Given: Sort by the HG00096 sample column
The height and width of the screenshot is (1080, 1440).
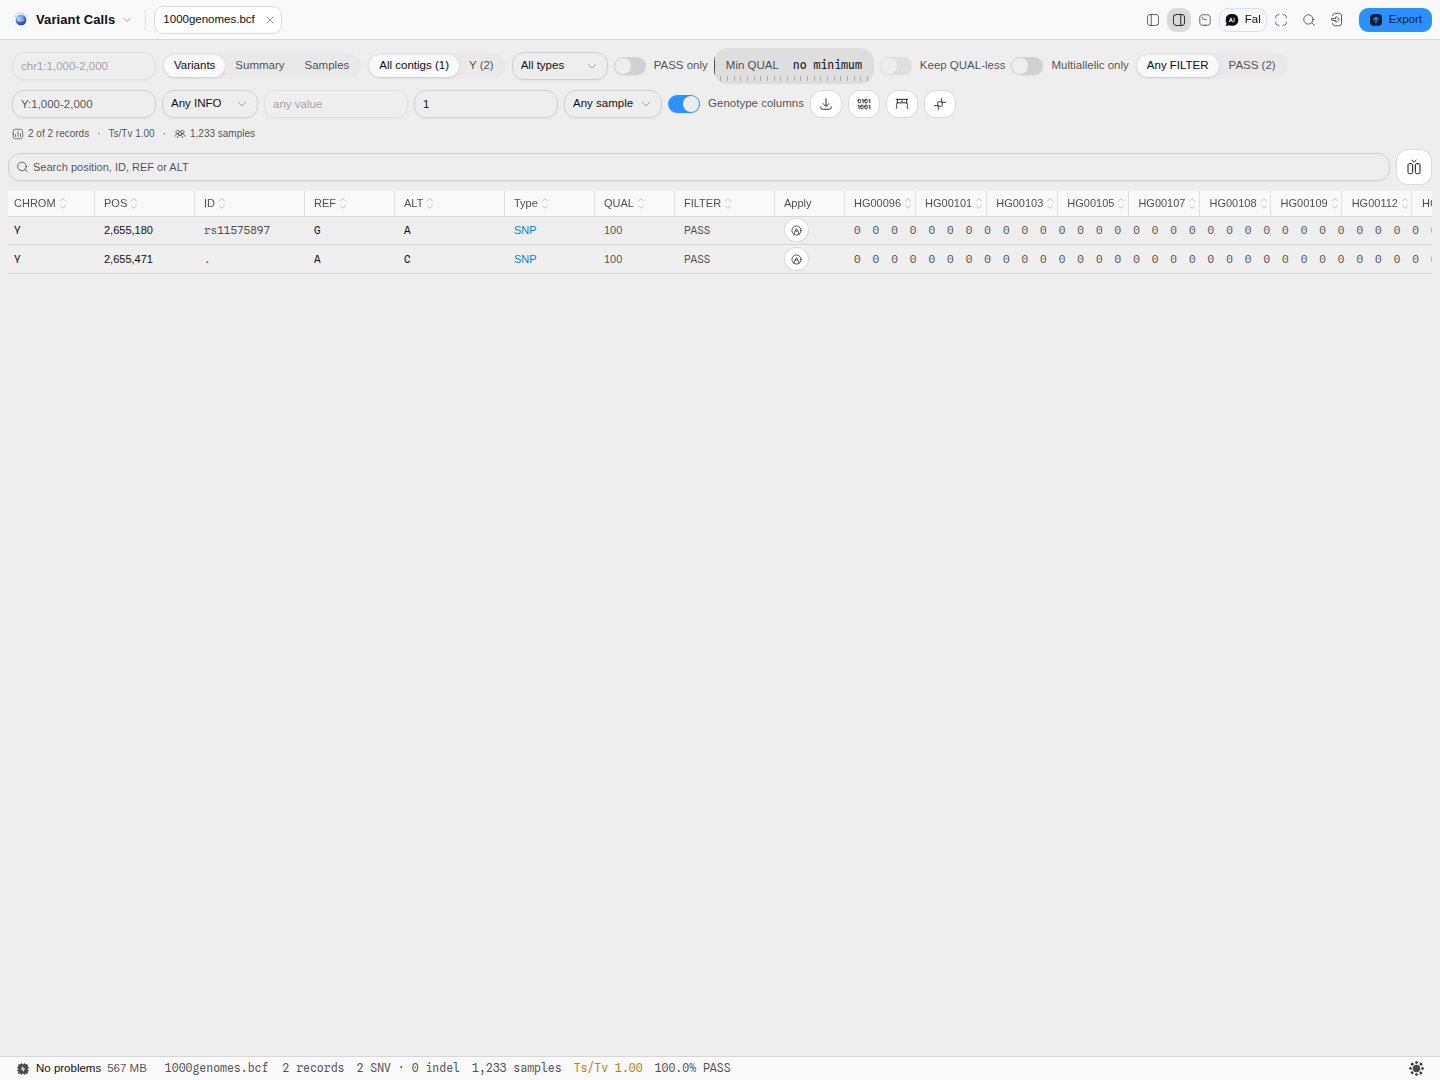Looking at the screenshot, I should pos(880,204).
